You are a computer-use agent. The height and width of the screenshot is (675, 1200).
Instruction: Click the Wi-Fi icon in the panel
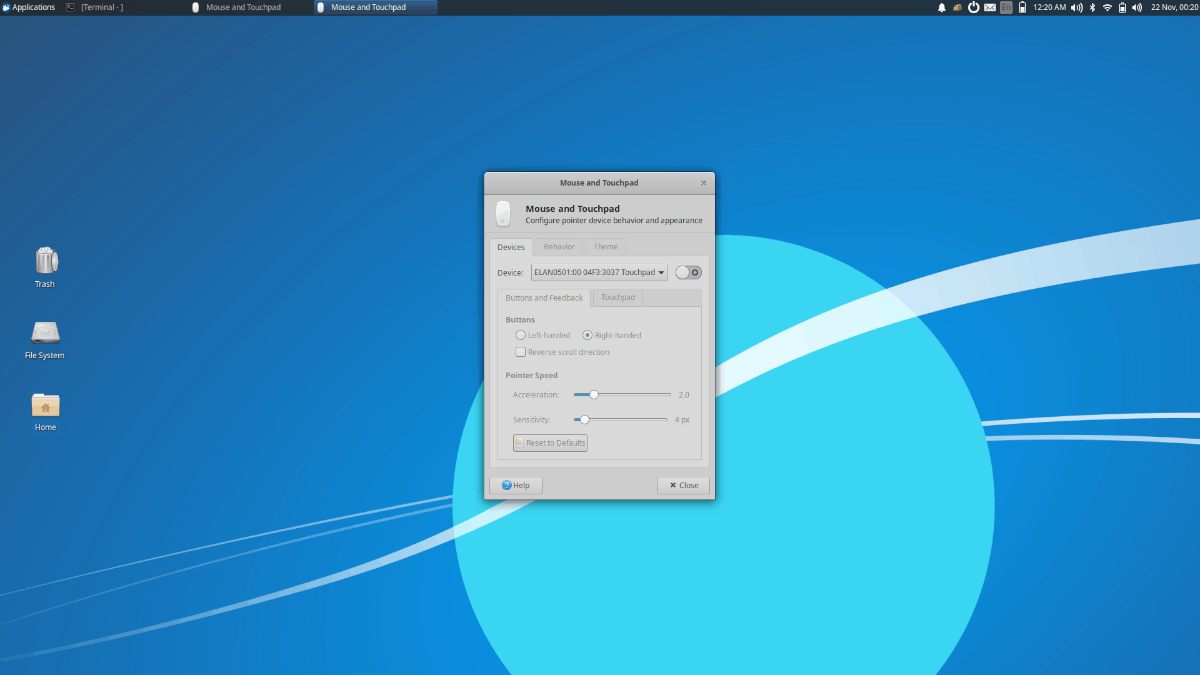click(1106, 7)
